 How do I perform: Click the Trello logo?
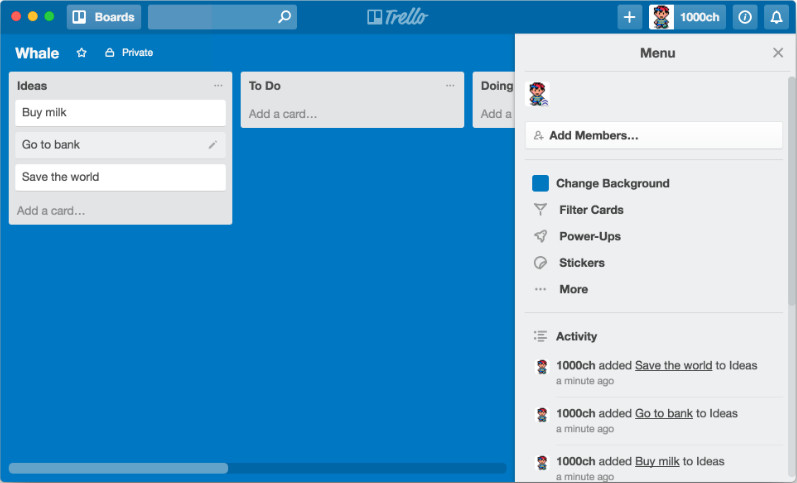coord(397,17)
